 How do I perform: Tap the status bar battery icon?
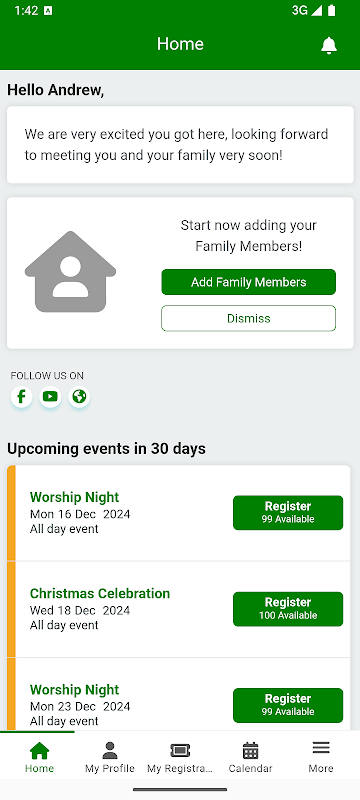click(x=332, y=10)
